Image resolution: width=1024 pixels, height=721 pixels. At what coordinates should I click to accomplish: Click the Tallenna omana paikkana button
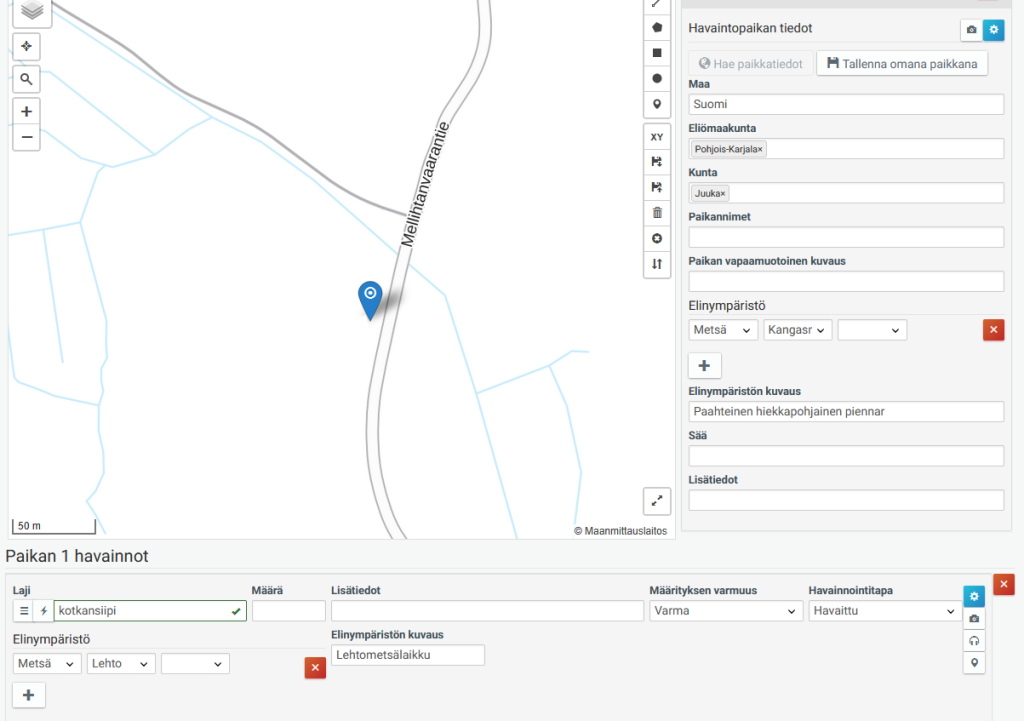tap(902, 63)
